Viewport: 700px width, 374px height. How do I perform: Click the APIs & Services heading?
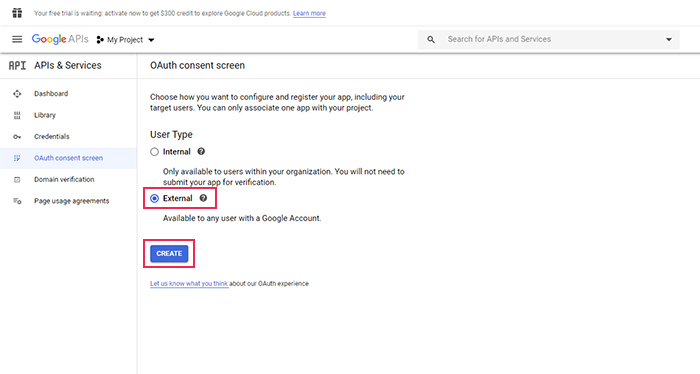point(68,65)
